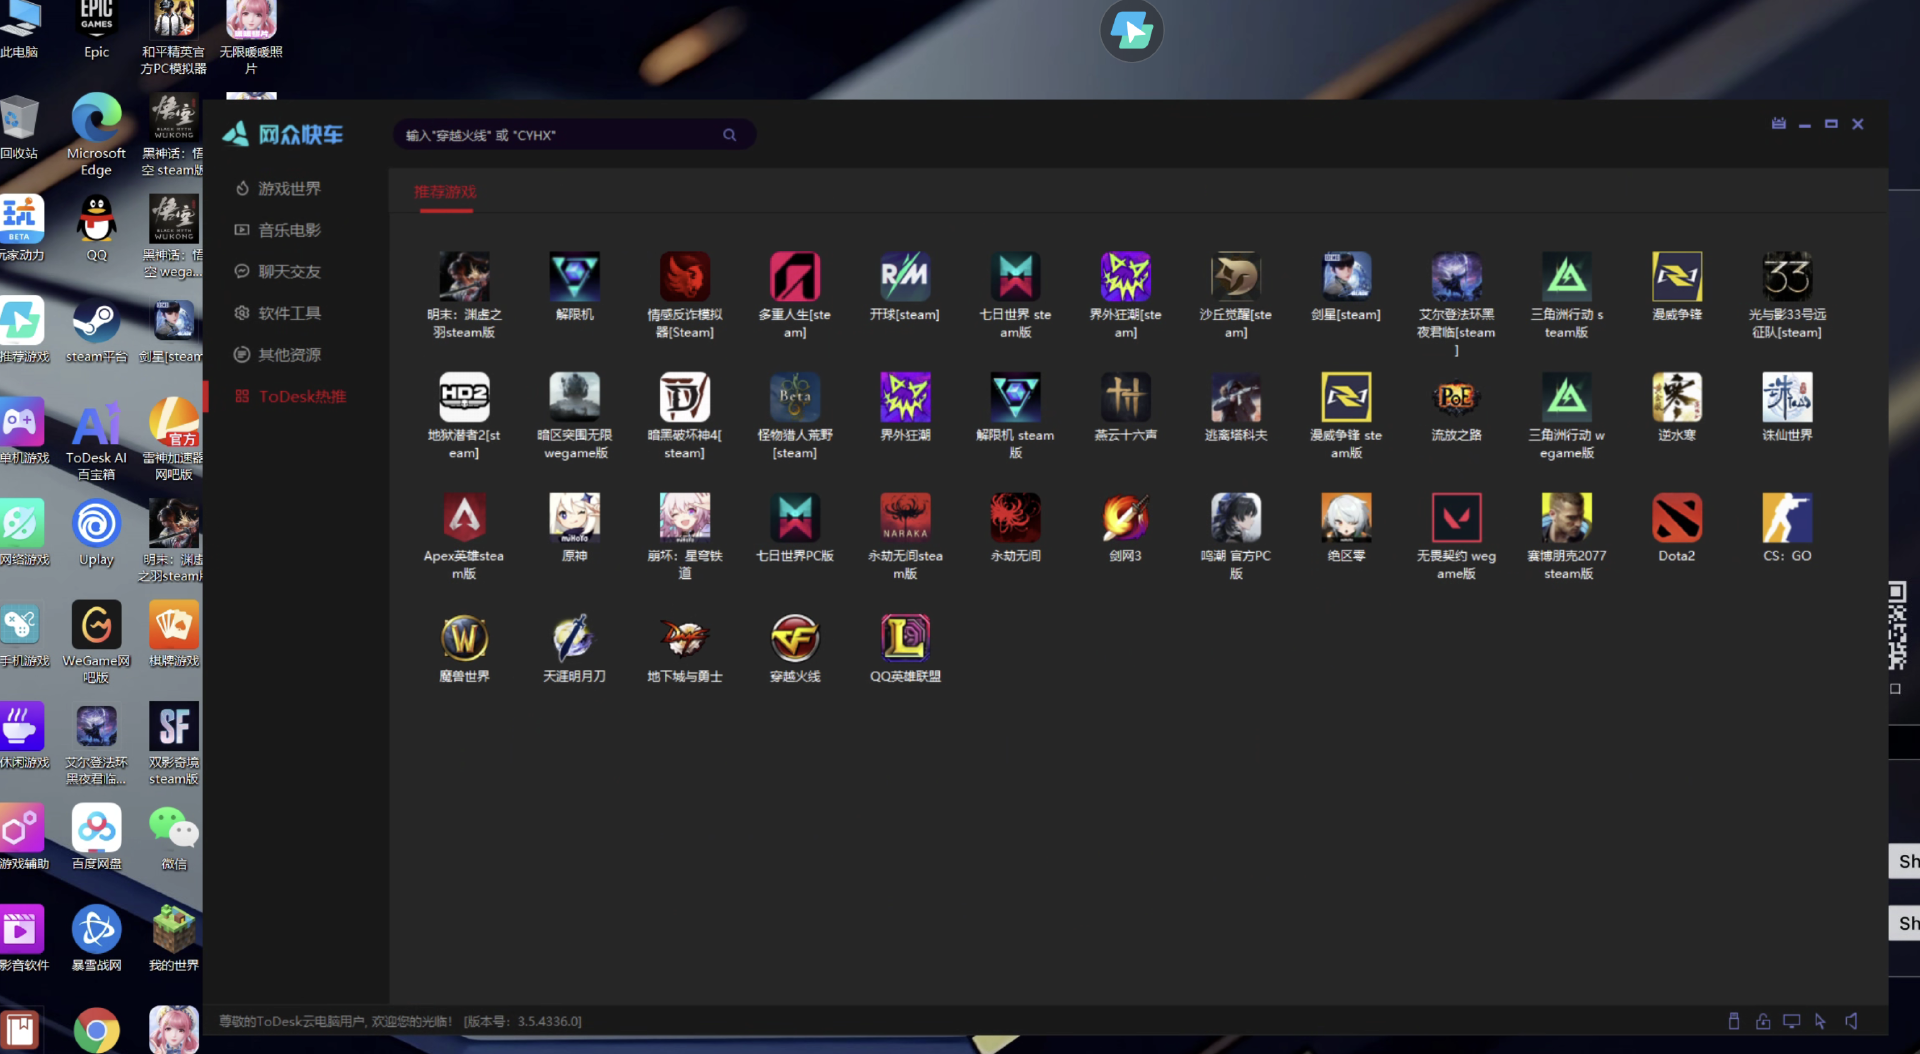The image size is (1920, 1054).
Task: Click monitor icon in bottom status bar
Action: click(1791, 1021)
